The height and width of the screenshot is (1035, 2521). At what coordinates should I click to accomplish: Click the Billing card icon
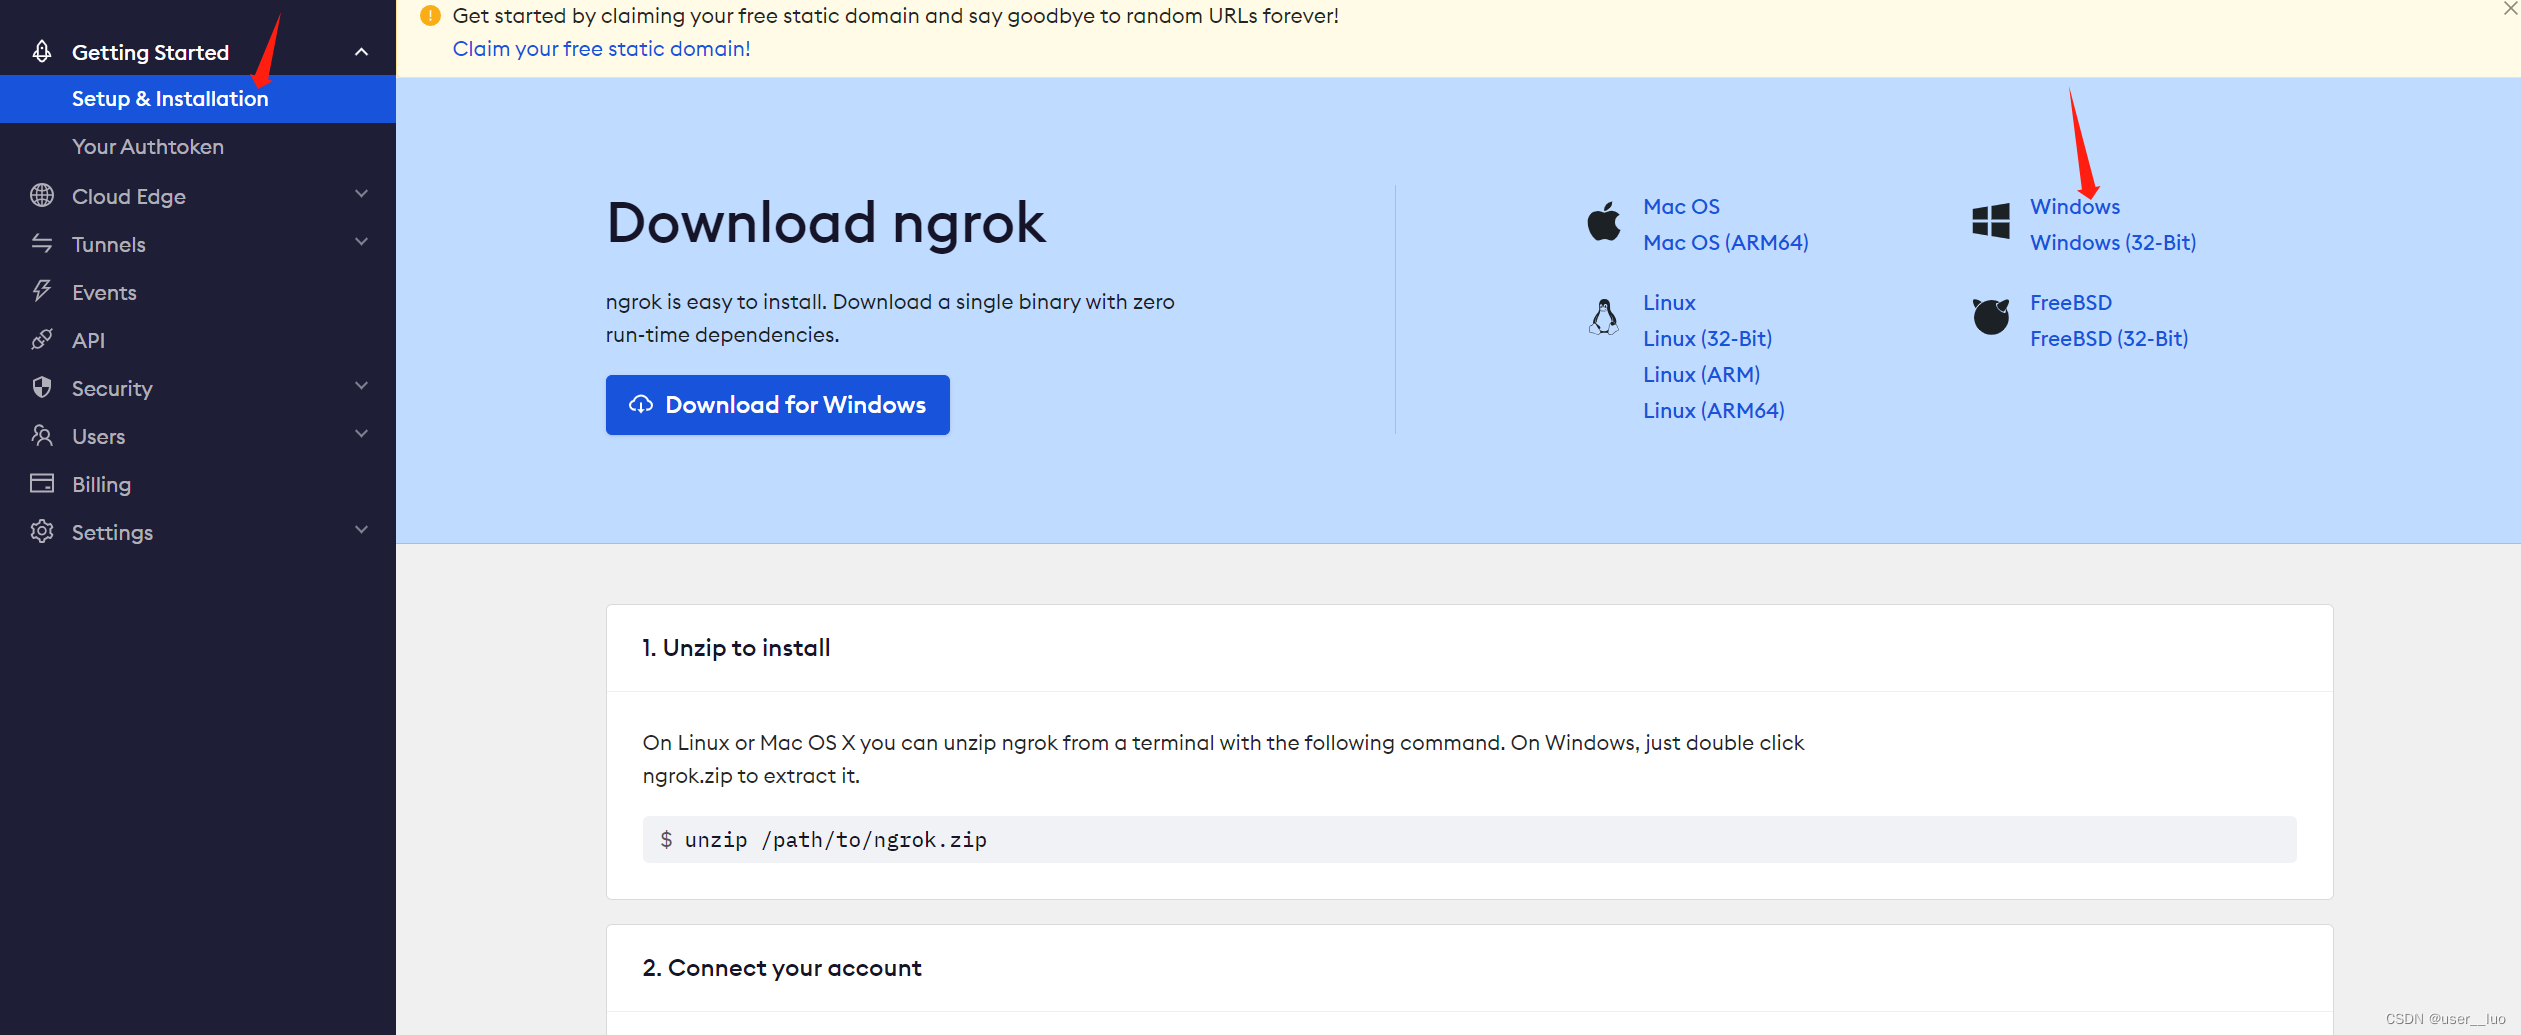coord(42,483)
